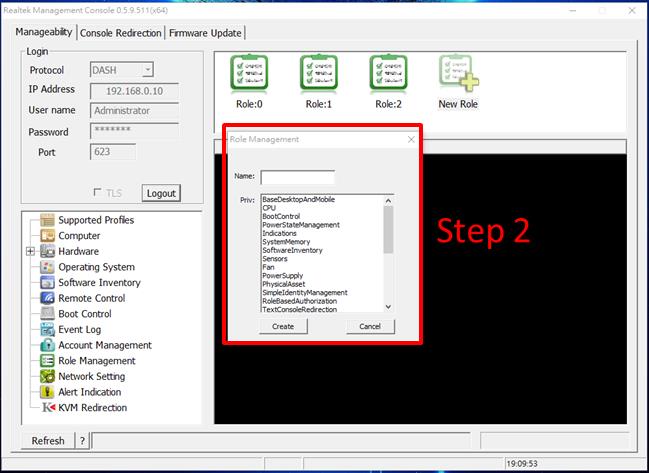The height and width of the screenshot is (473, 649).
Task: Select the Hardware tree icon
Action: 47,251
